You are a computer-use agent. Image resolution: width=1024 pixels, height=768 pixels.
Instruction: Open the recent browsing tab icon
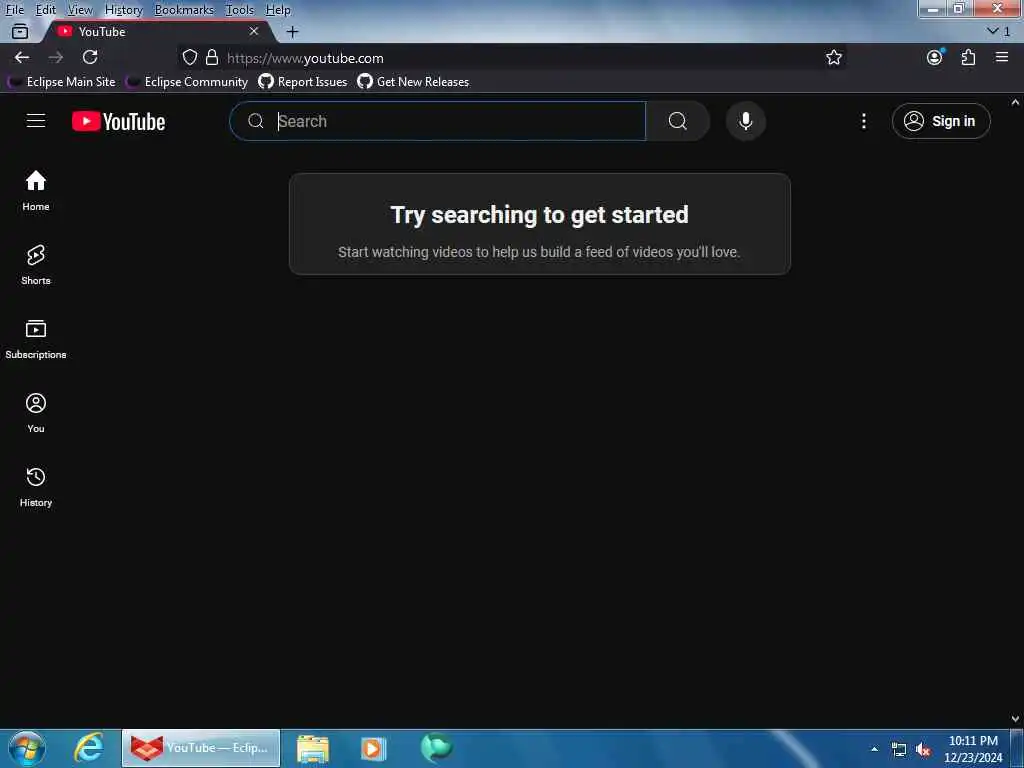click(20, 31)
